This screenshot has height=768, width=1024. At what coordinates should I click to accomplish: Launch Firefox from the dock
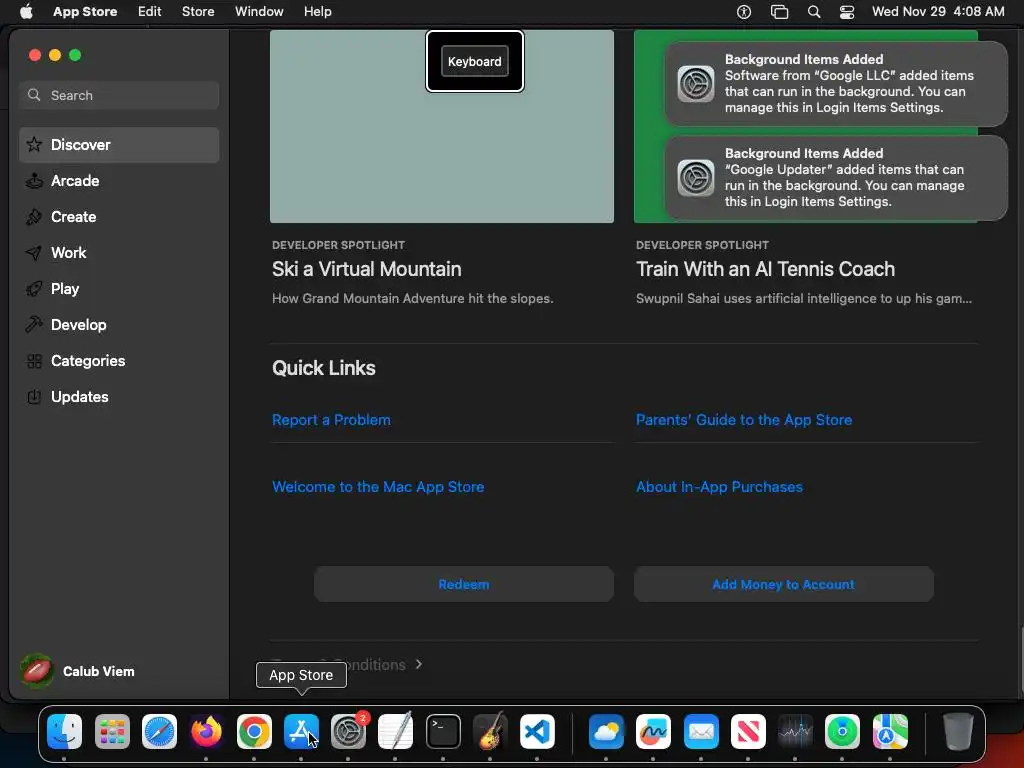click(x=206, y=731)
